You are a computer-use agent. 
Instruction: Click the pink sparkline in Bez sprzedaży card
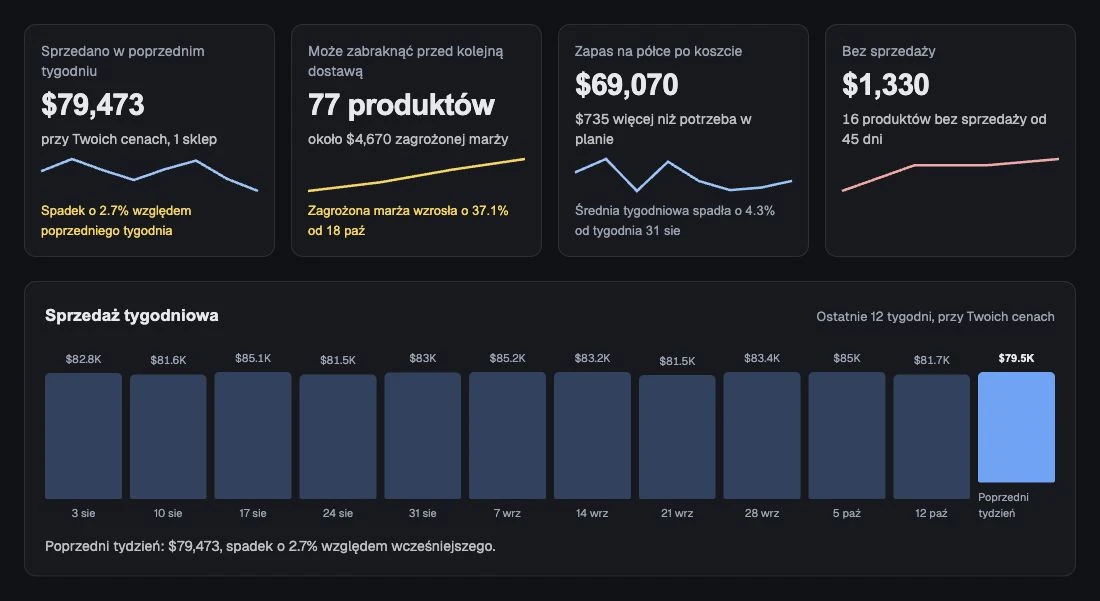pyautogui.click(x=951, y=175)
